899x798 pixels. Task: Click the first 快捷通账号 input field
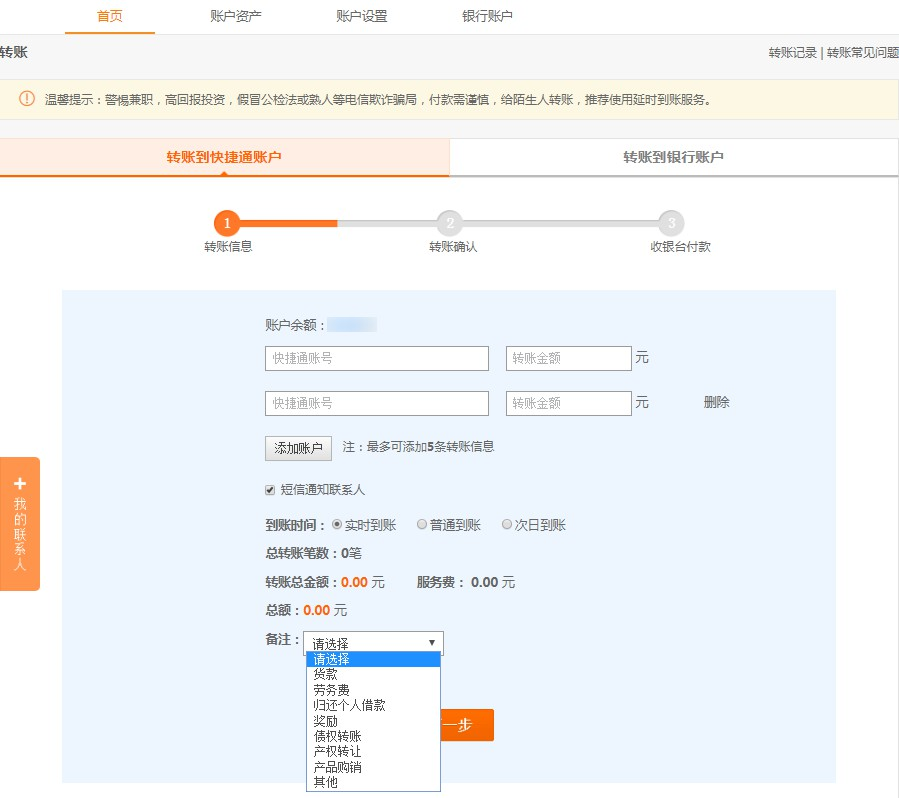pos(376,358)
